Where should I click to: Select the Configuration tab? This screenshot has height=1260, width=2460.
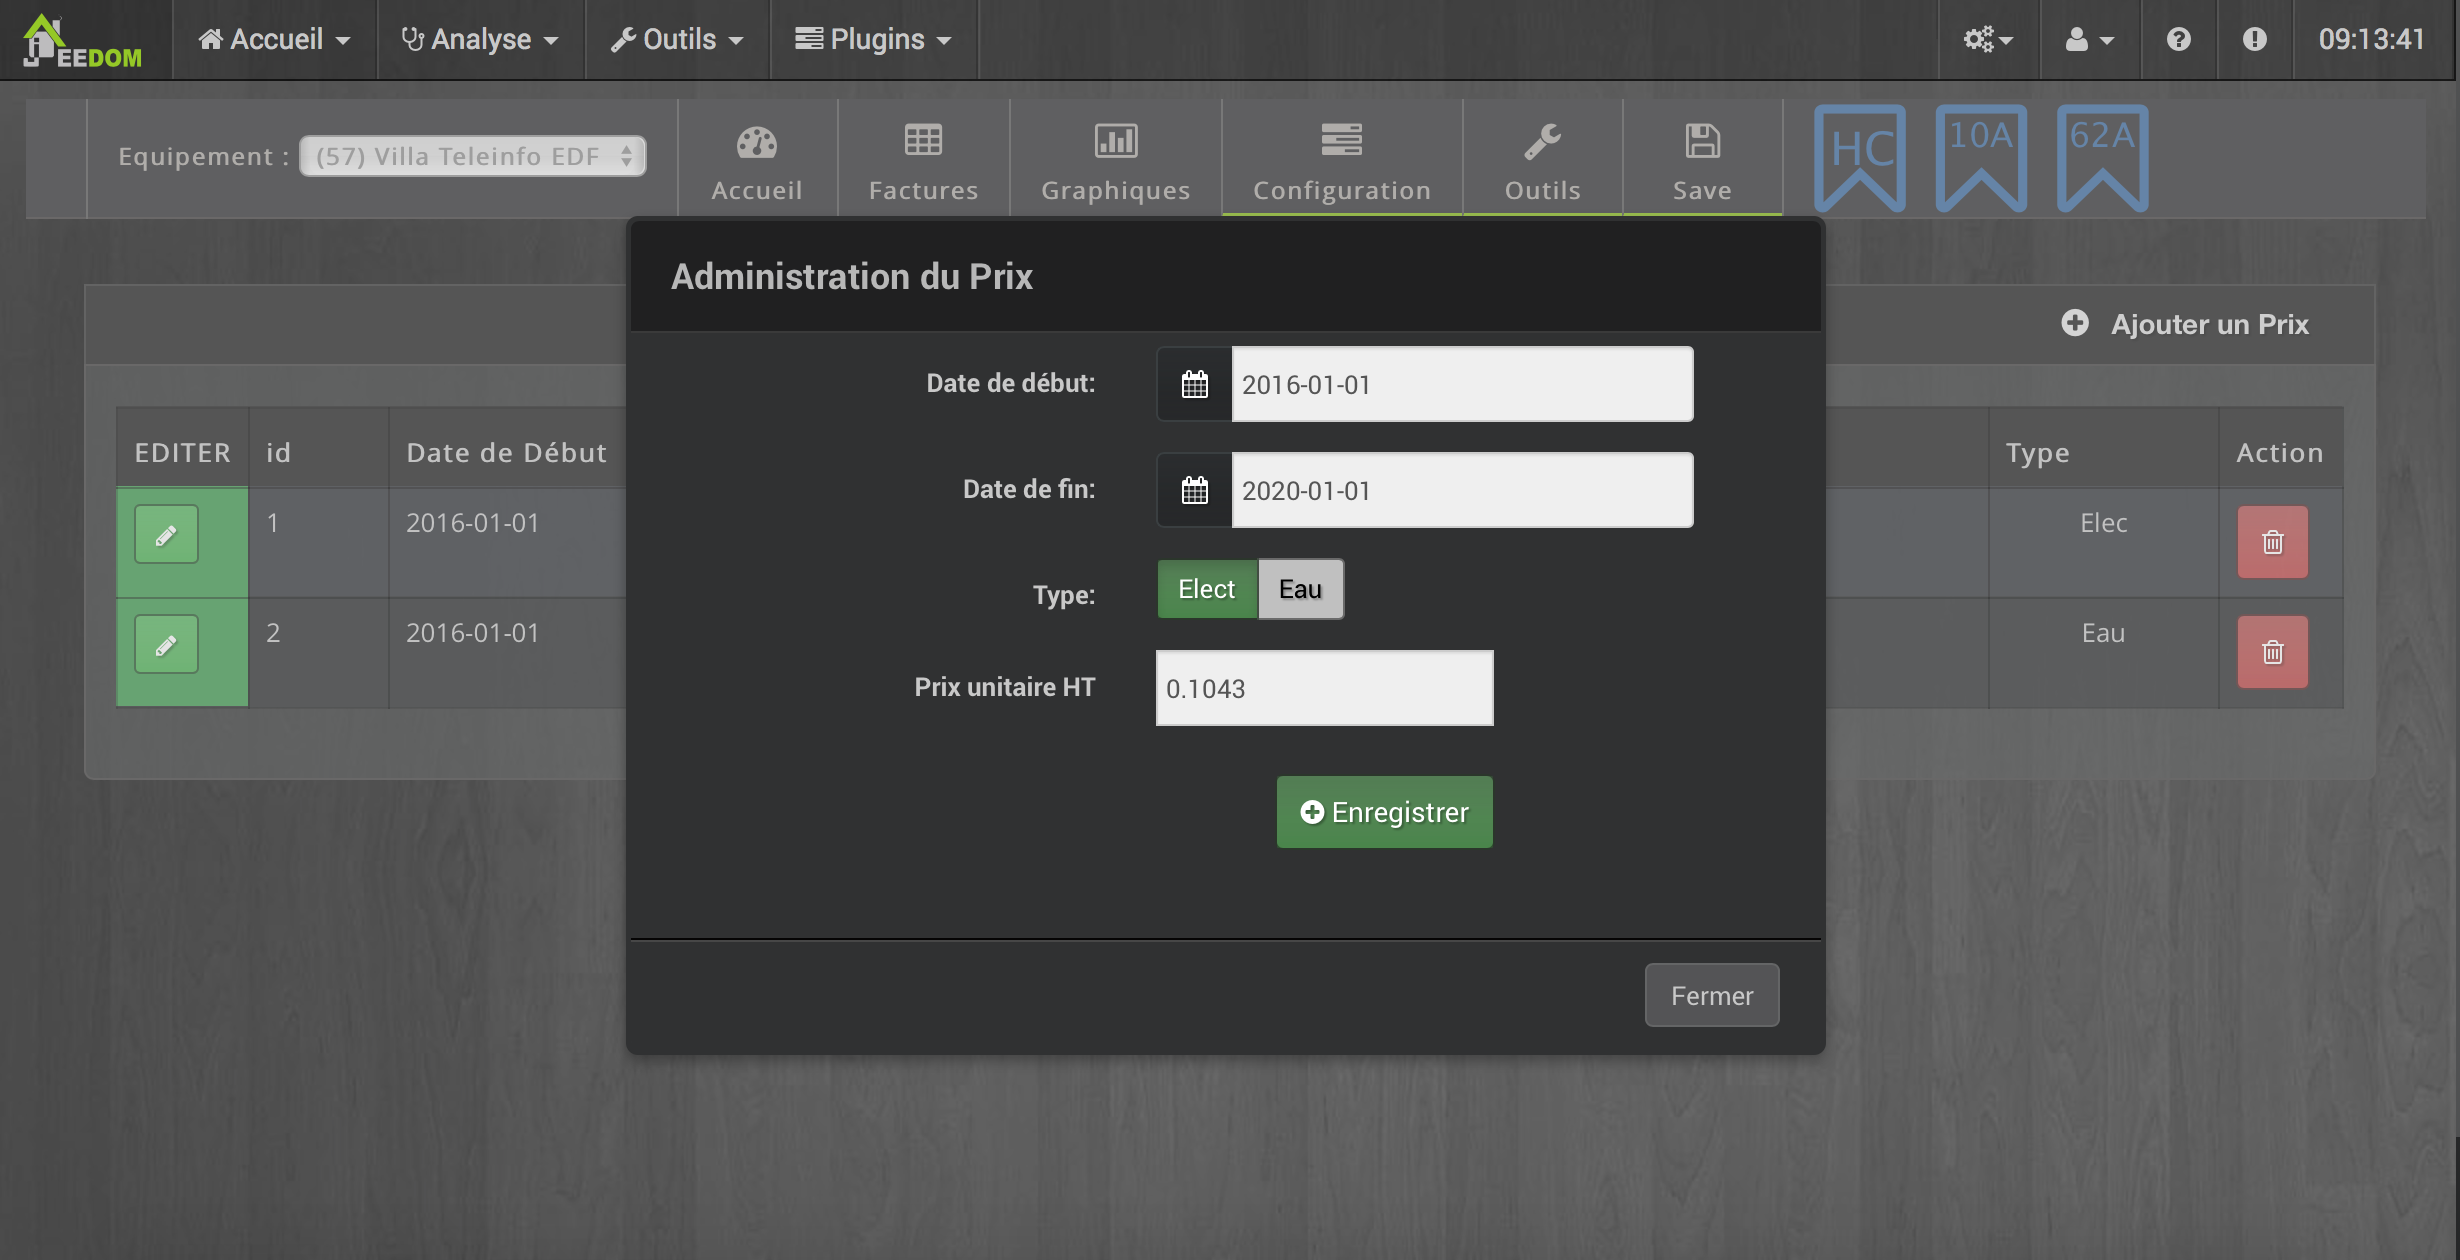(x=1342, y=158)
